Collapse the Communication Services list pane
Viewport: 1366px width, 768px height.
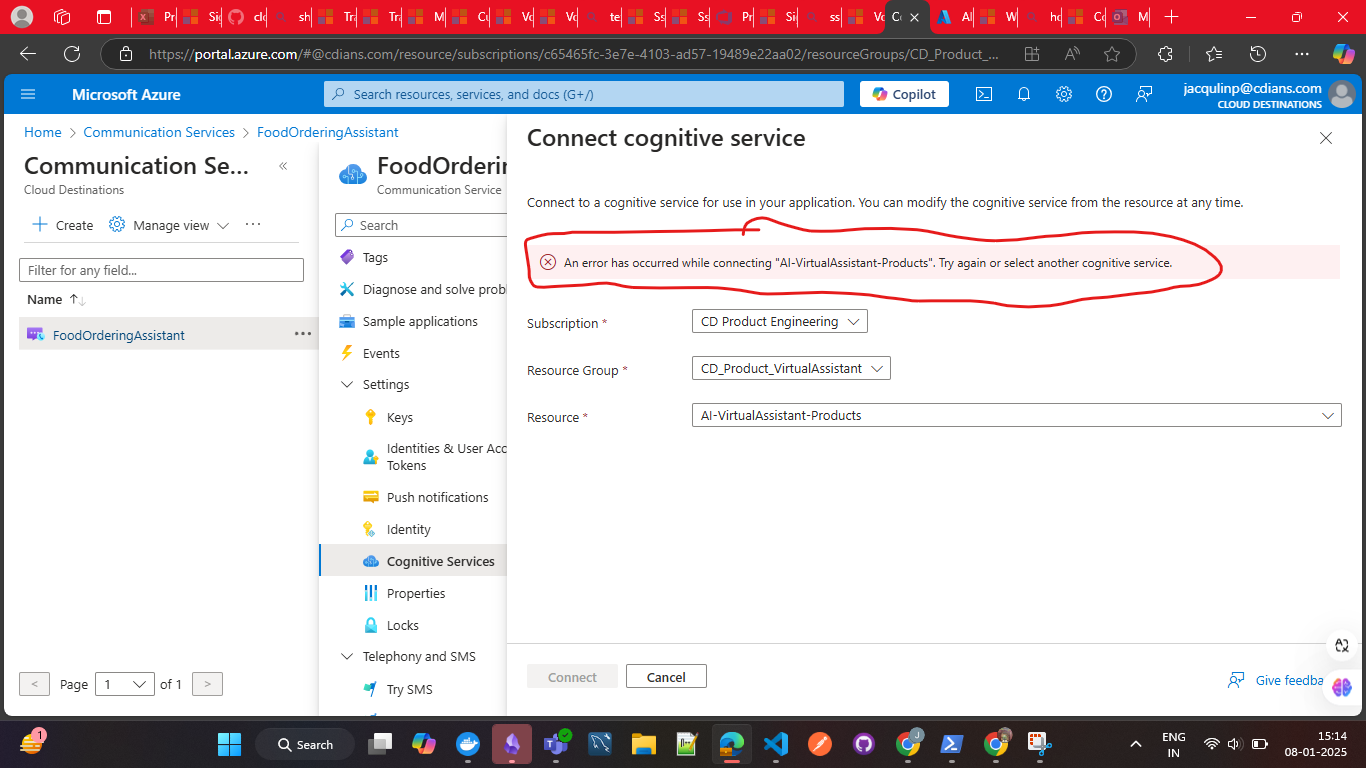[283, 166]
